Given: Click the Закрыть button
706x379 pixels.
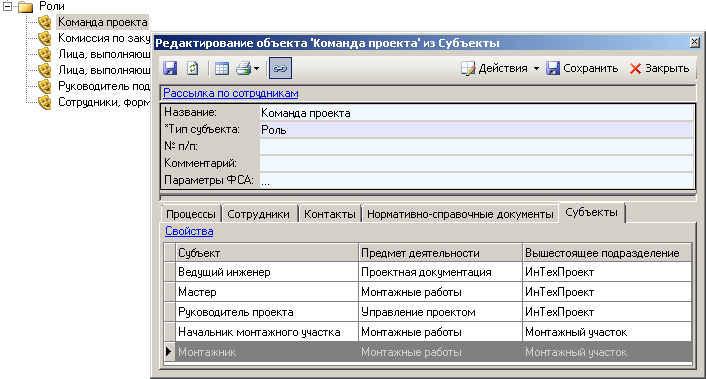Looking at the screenshot, I should coord(659,68).
